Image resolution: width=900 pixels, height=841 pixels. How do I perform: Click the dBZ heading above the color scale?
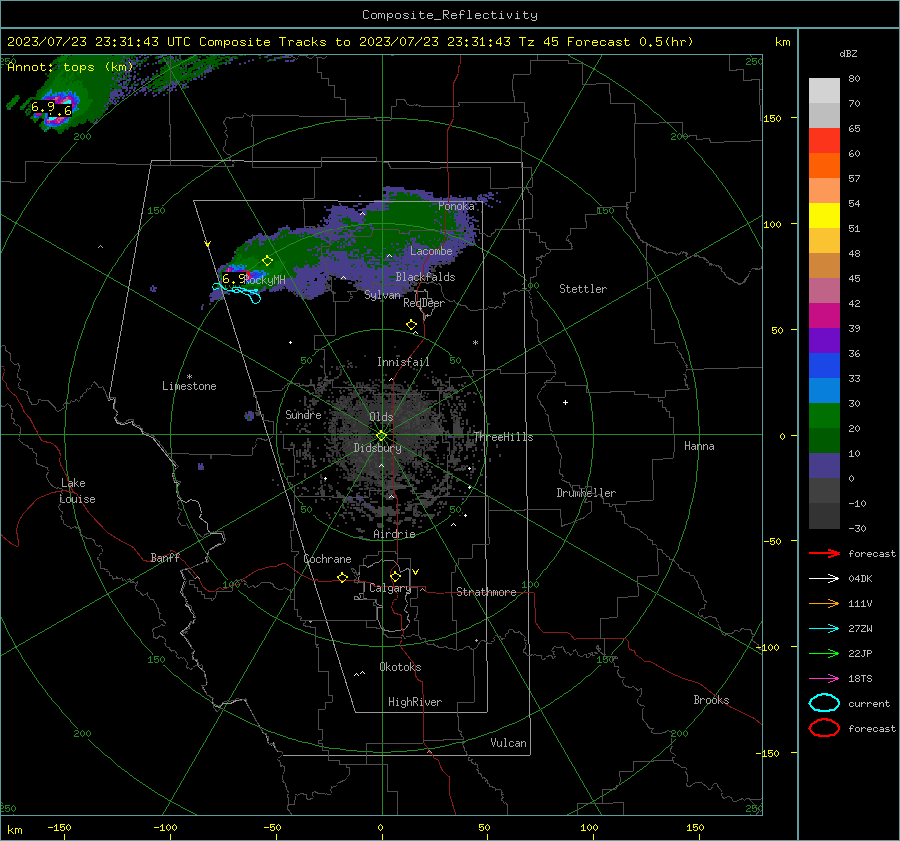click(848, 53)
